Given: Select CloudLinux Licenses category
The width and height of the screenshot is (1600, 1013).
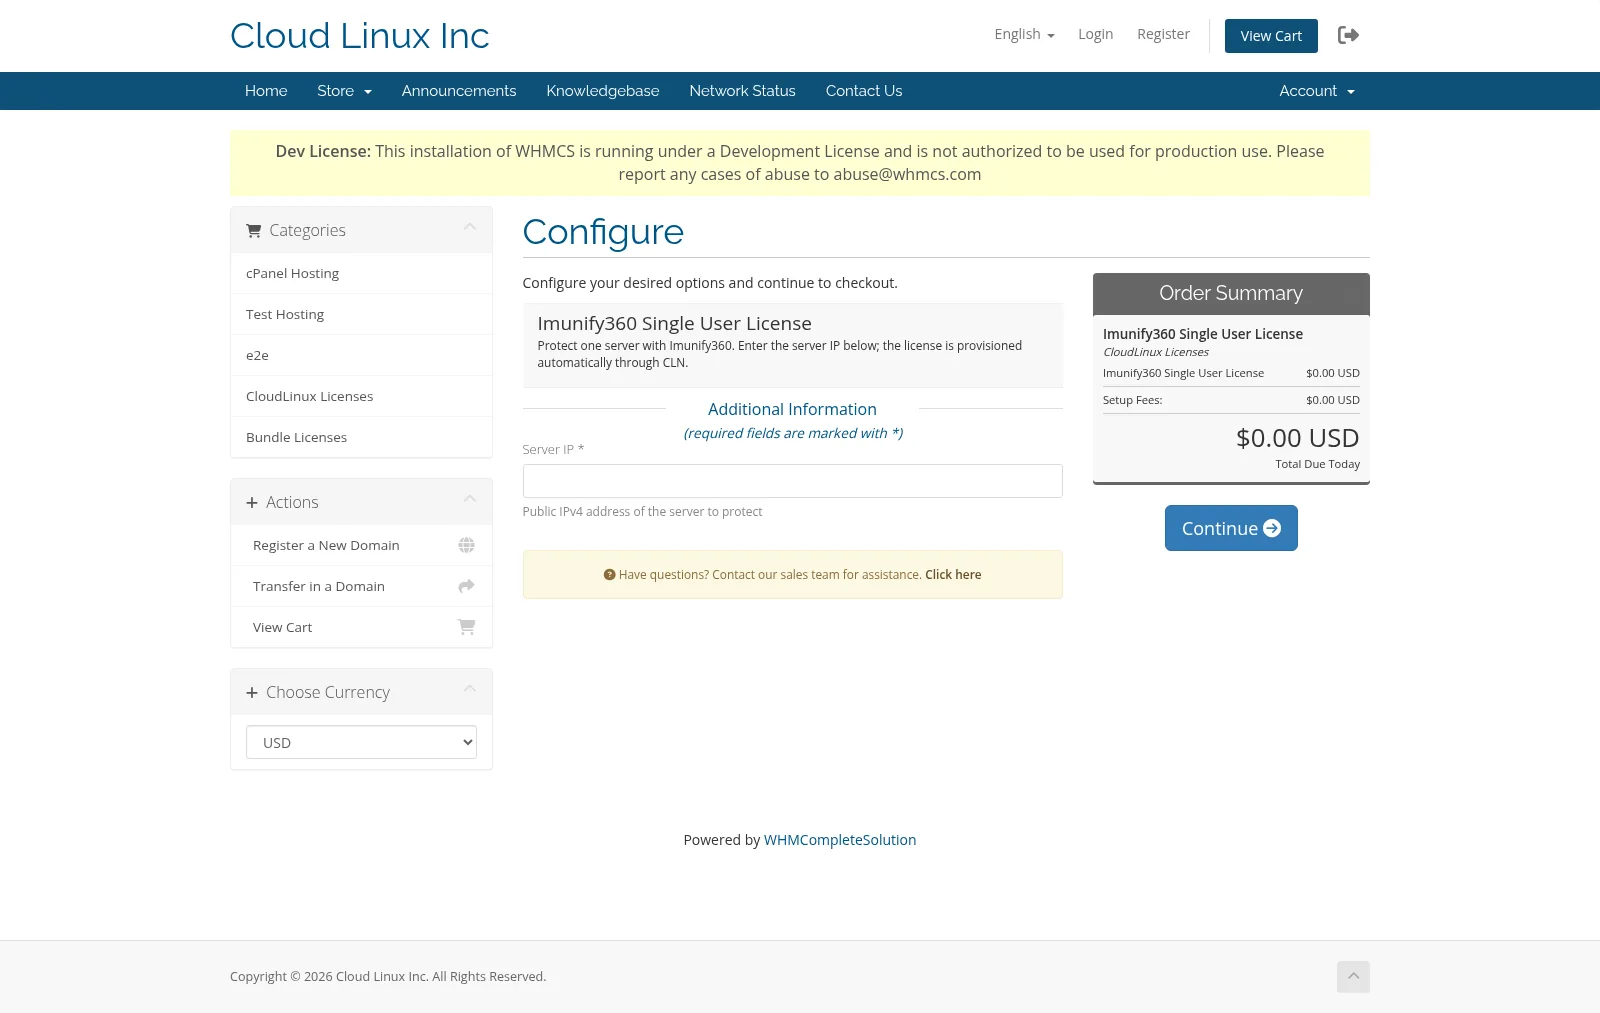Looking at the screenshot, I should pos(361,396).
